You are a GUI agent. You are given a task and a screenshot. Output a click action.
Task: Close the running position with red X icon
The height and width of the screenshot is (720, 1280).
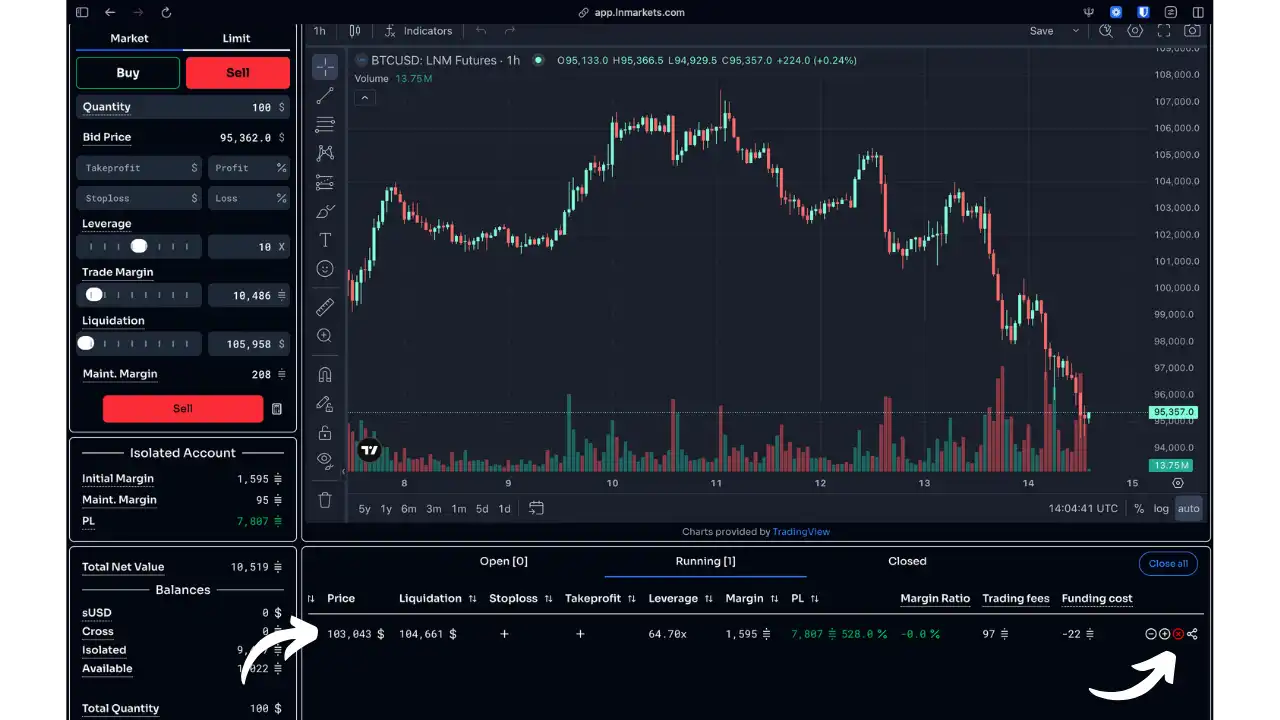pos(1178,634)
